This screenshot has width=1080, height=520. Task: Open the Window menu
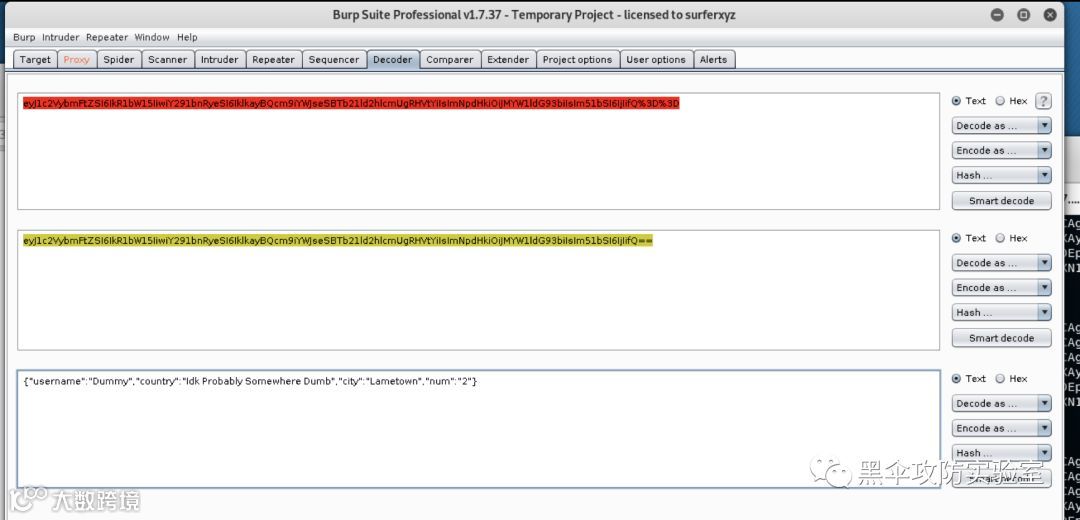click(152, 37)
